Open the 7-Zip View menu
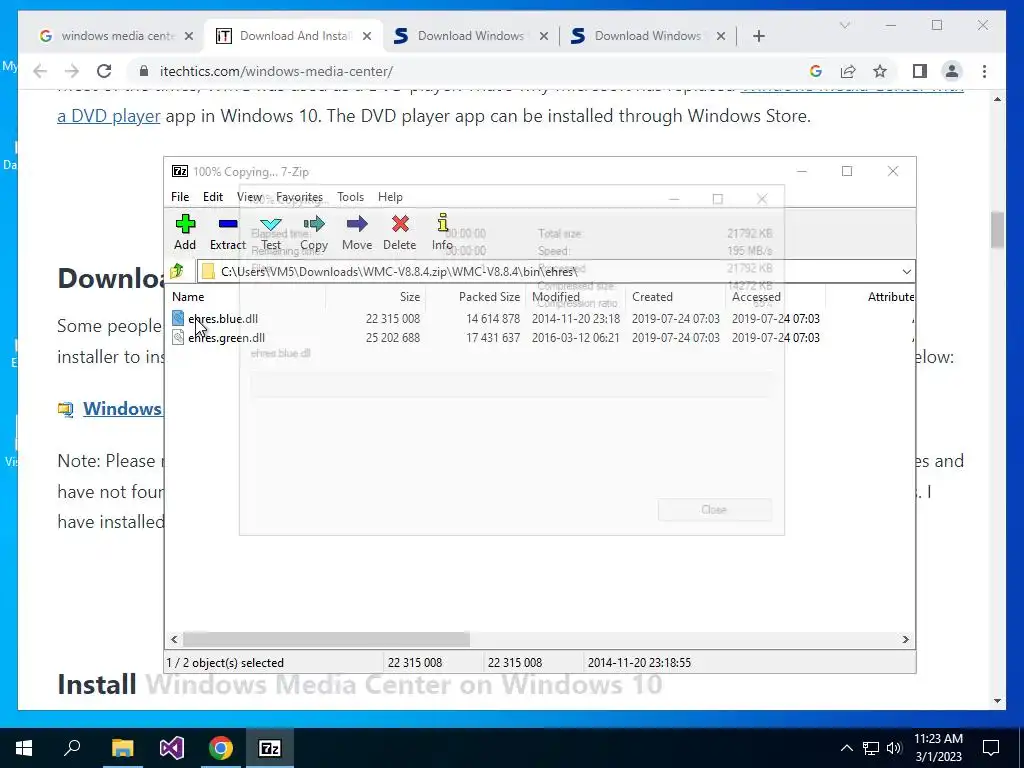Screen dimensions: 1024x768 pos(249,197)
